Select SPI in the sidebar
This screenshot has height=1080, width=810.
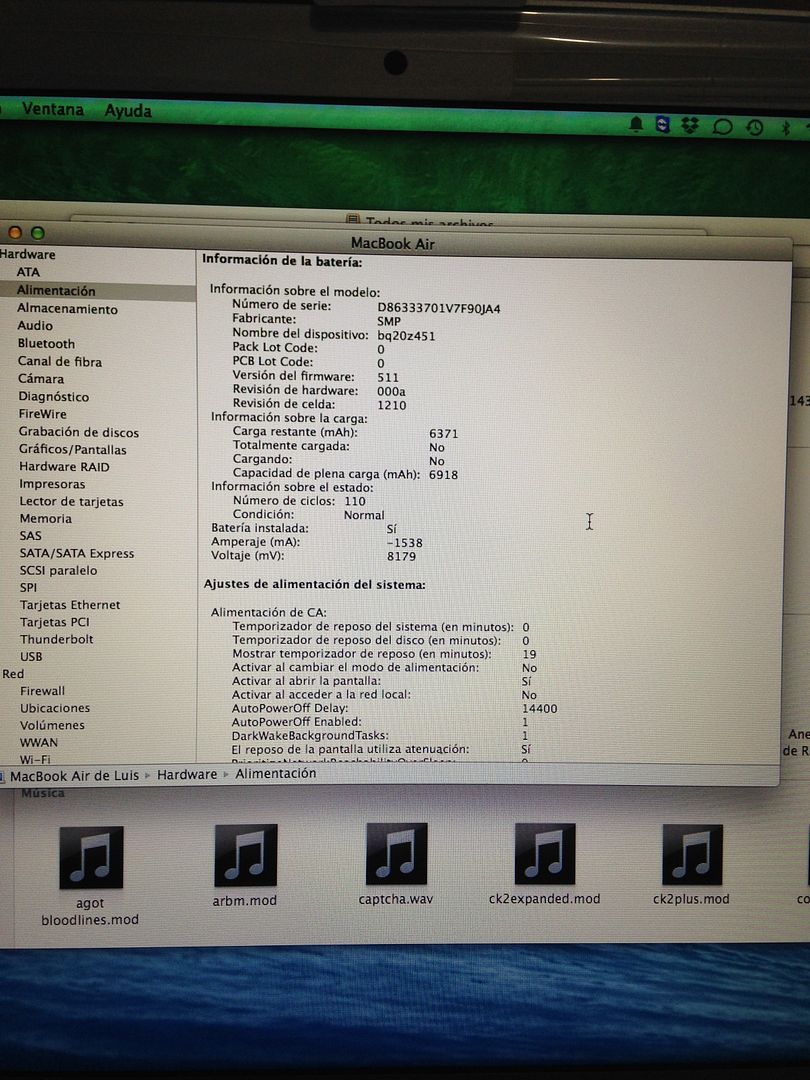coord(28,588)
